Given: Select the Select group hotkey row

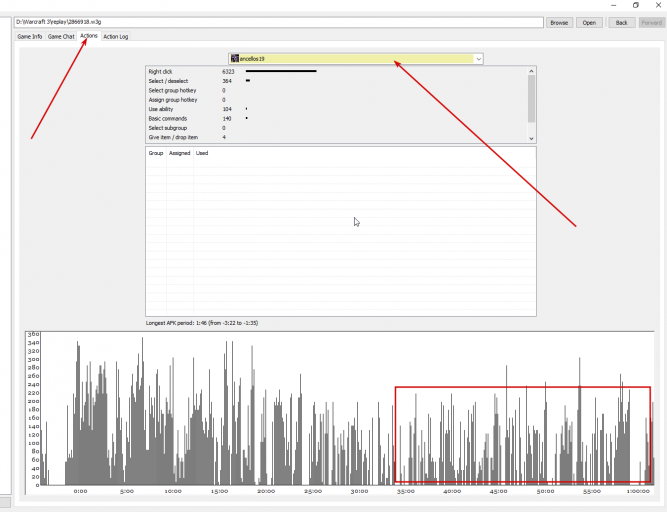Looking at the screenshot, I should click(x=336, y=90).
